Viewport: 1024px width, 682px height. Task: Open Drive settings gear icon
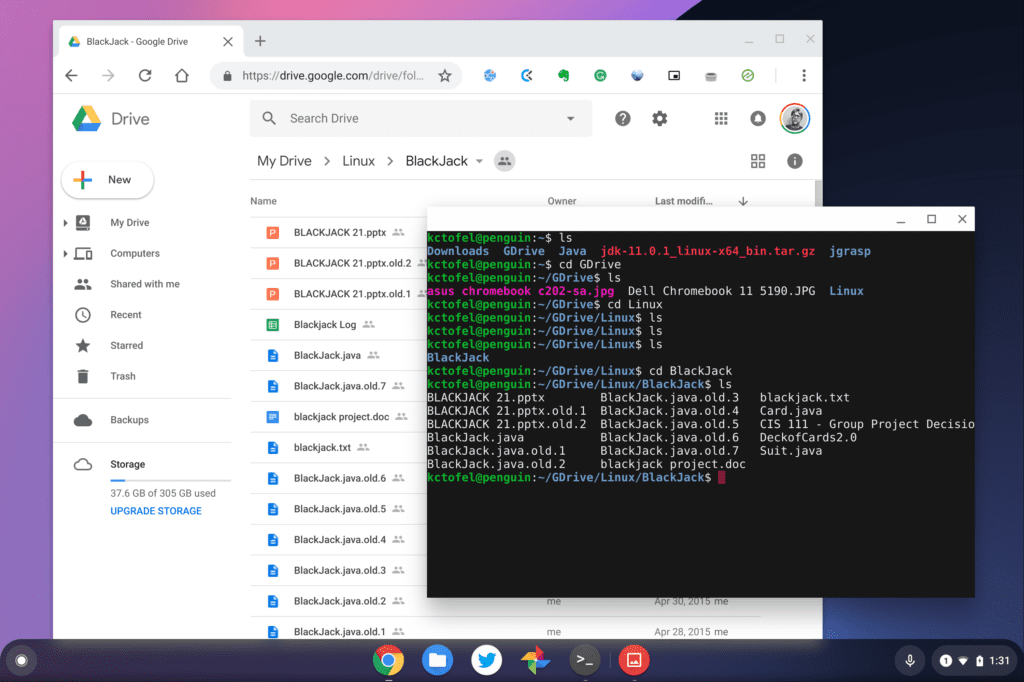tap(660, 118)
